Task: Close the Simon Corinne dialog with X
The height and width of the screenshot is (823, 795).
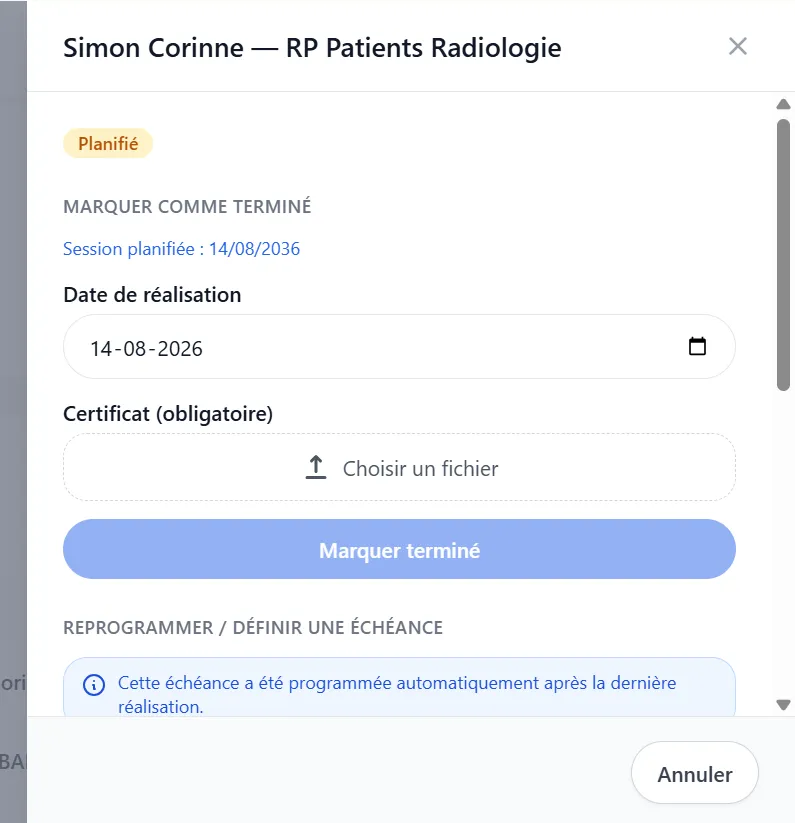Action: click(737, 46)
